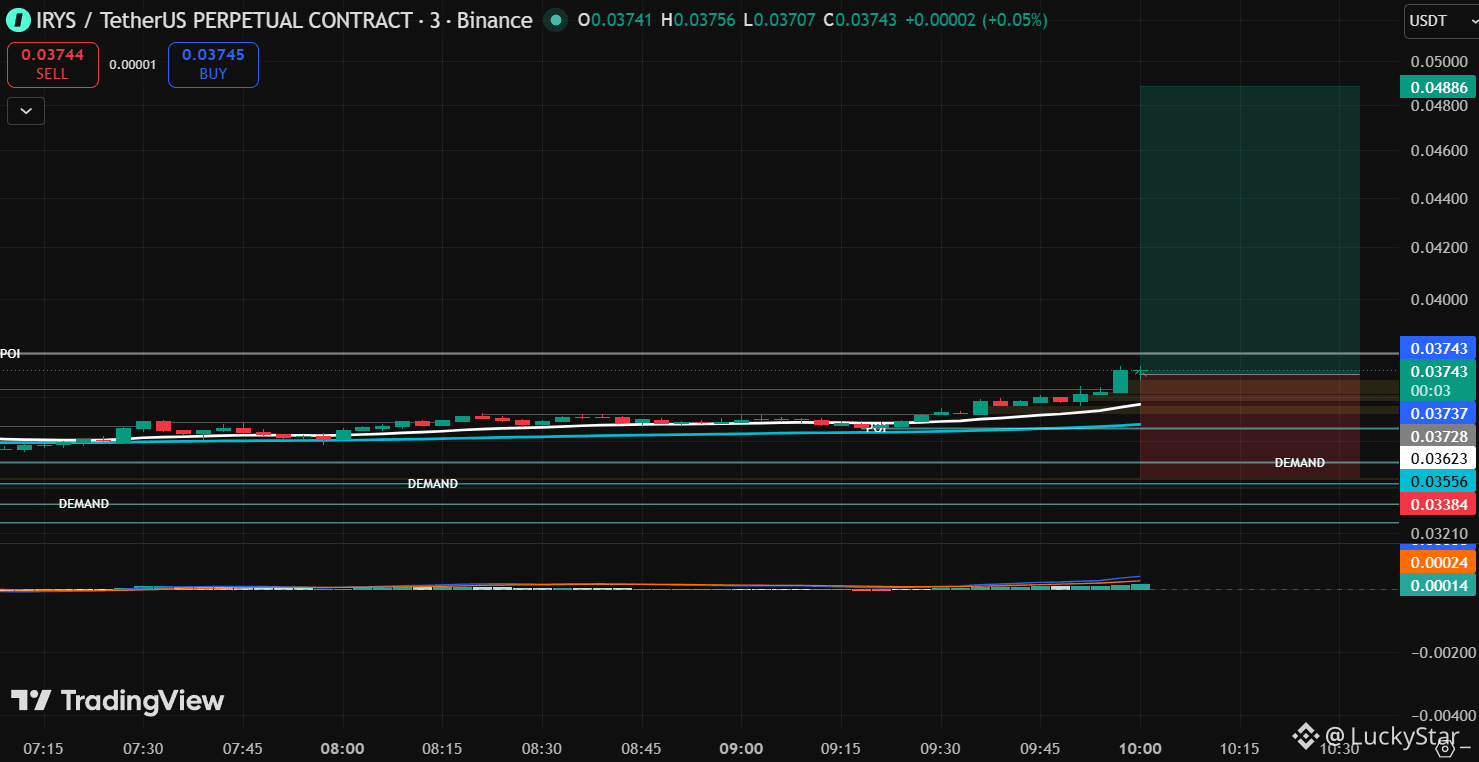Click the high value H0.03756
Screen dimensions: 1479x762
[698, 20]
